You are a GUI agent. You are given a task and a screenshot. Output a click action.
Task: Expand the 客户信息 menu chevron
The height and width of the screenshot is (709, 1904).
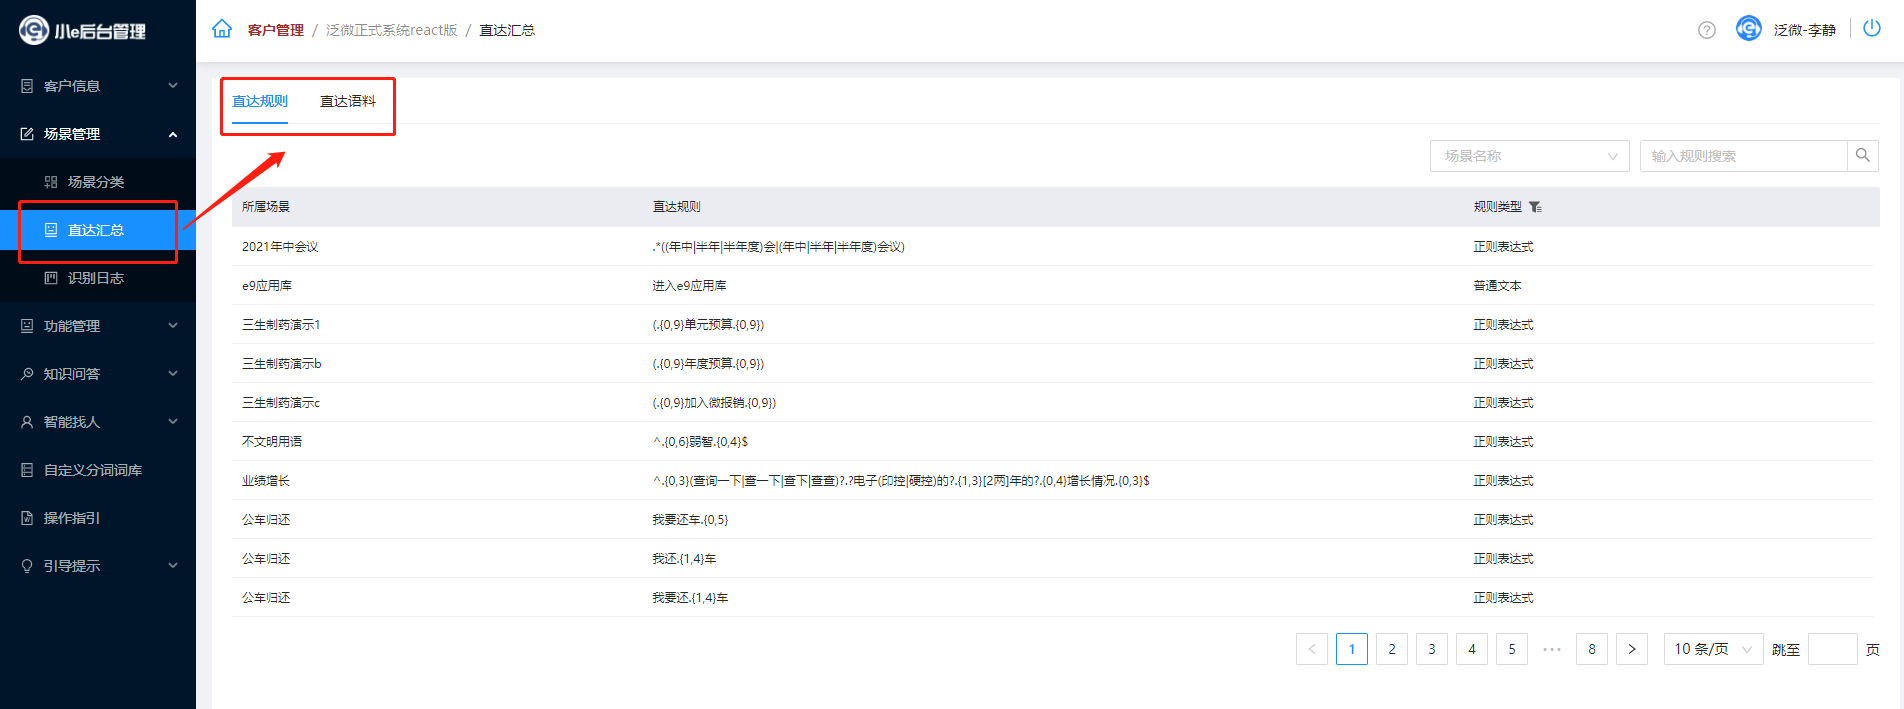tap(173, 86)
